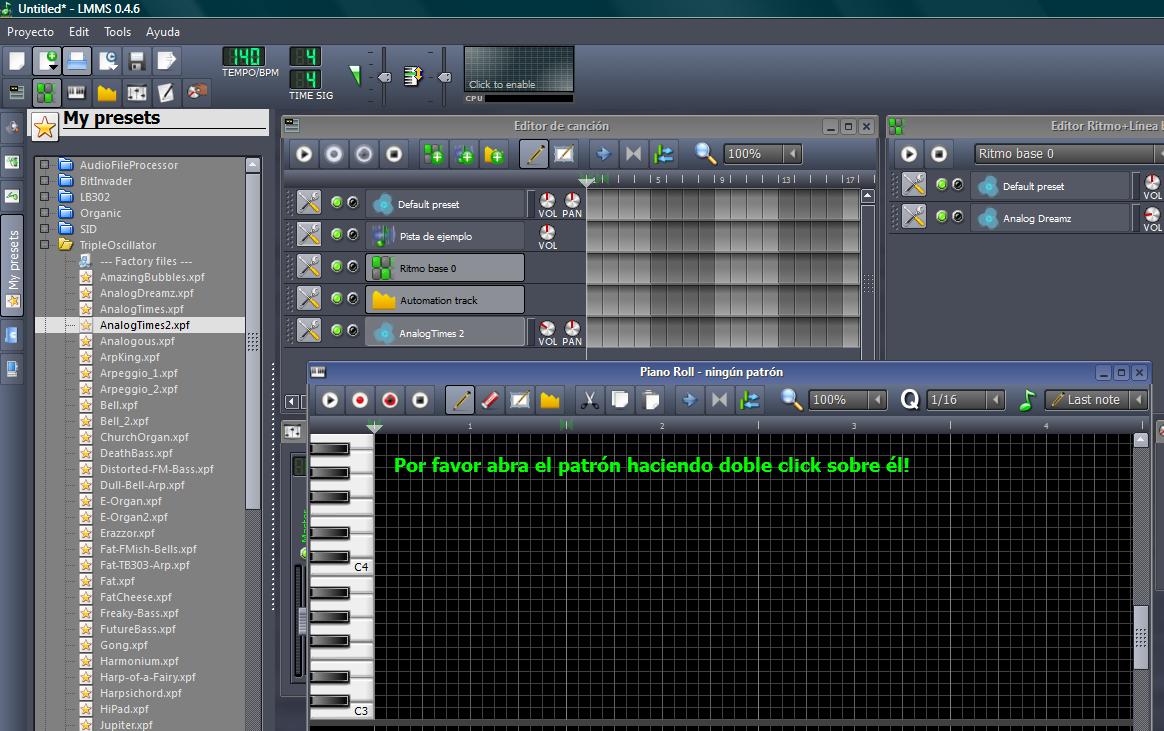Screen dimensions: 1164x731
Task: Mute the Ritmo base 0 track
Action: click(x=337, y=266)
